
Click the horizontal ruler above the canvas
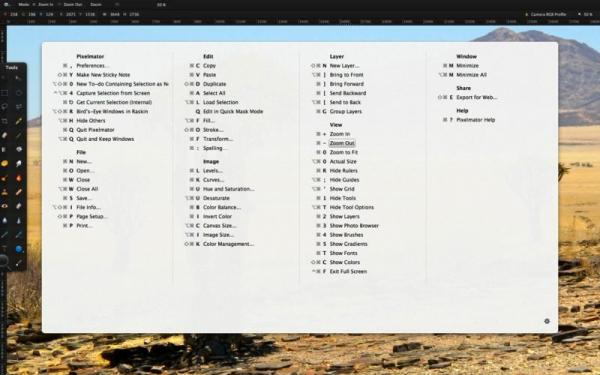303,22
